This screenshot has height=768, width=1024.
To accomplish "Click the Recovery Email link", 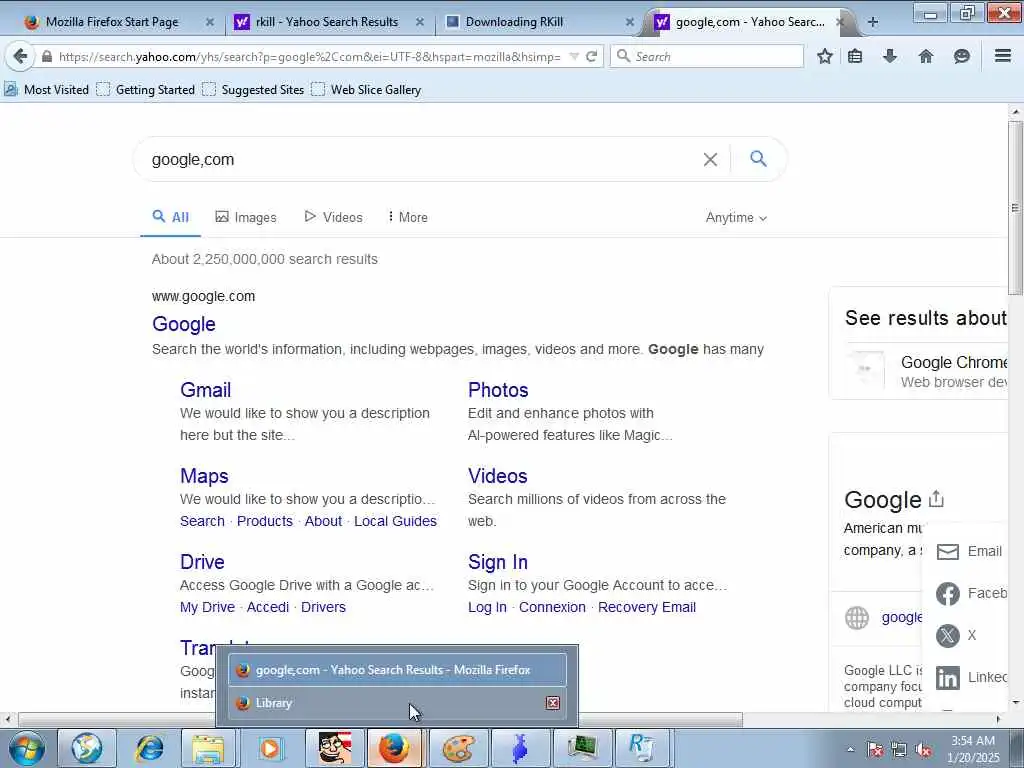I will point(647,607).
